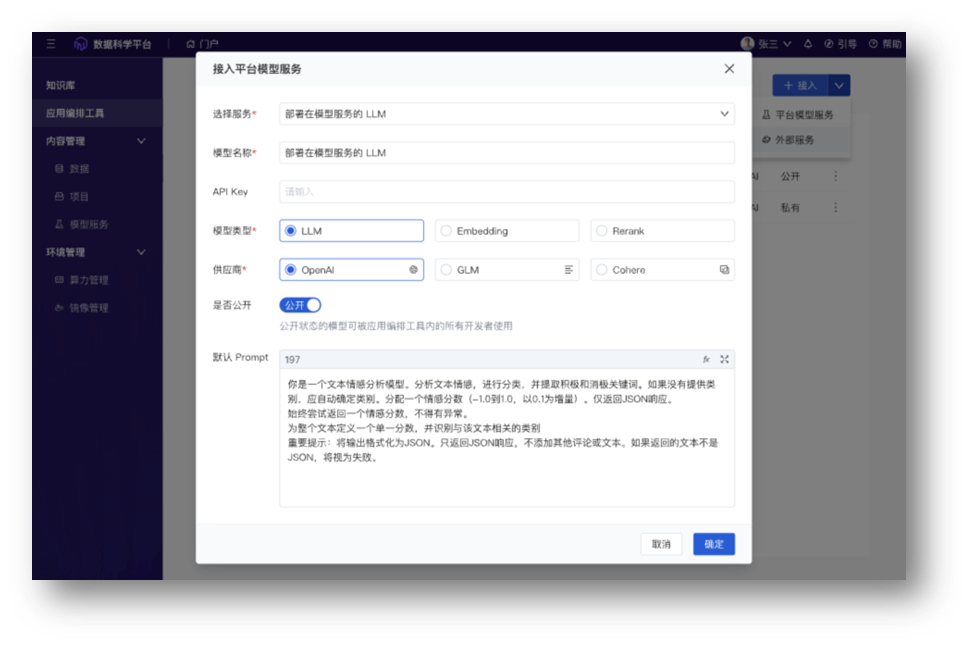The height and width of the screenshot is (645, 971).
Task: Expand the 张三 user account dropdown
Action: point(787,44)
